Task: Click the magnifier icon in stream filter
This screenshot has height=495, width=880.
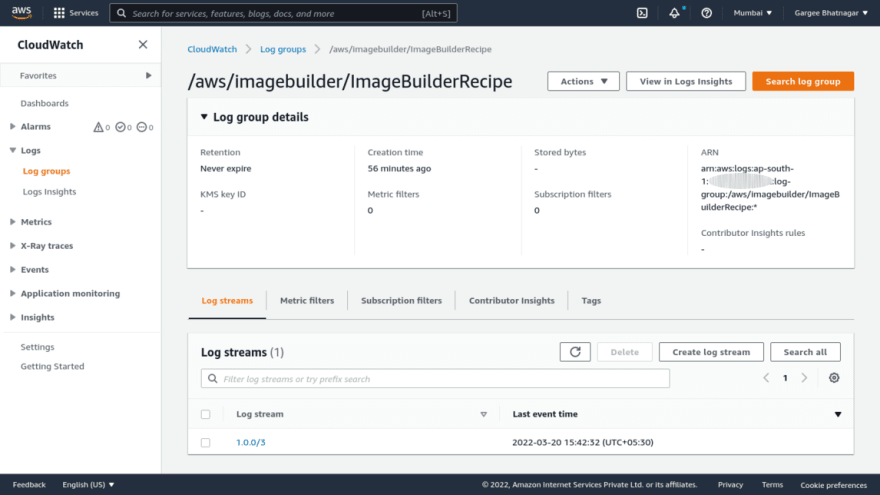Action: tap(213, 379)
